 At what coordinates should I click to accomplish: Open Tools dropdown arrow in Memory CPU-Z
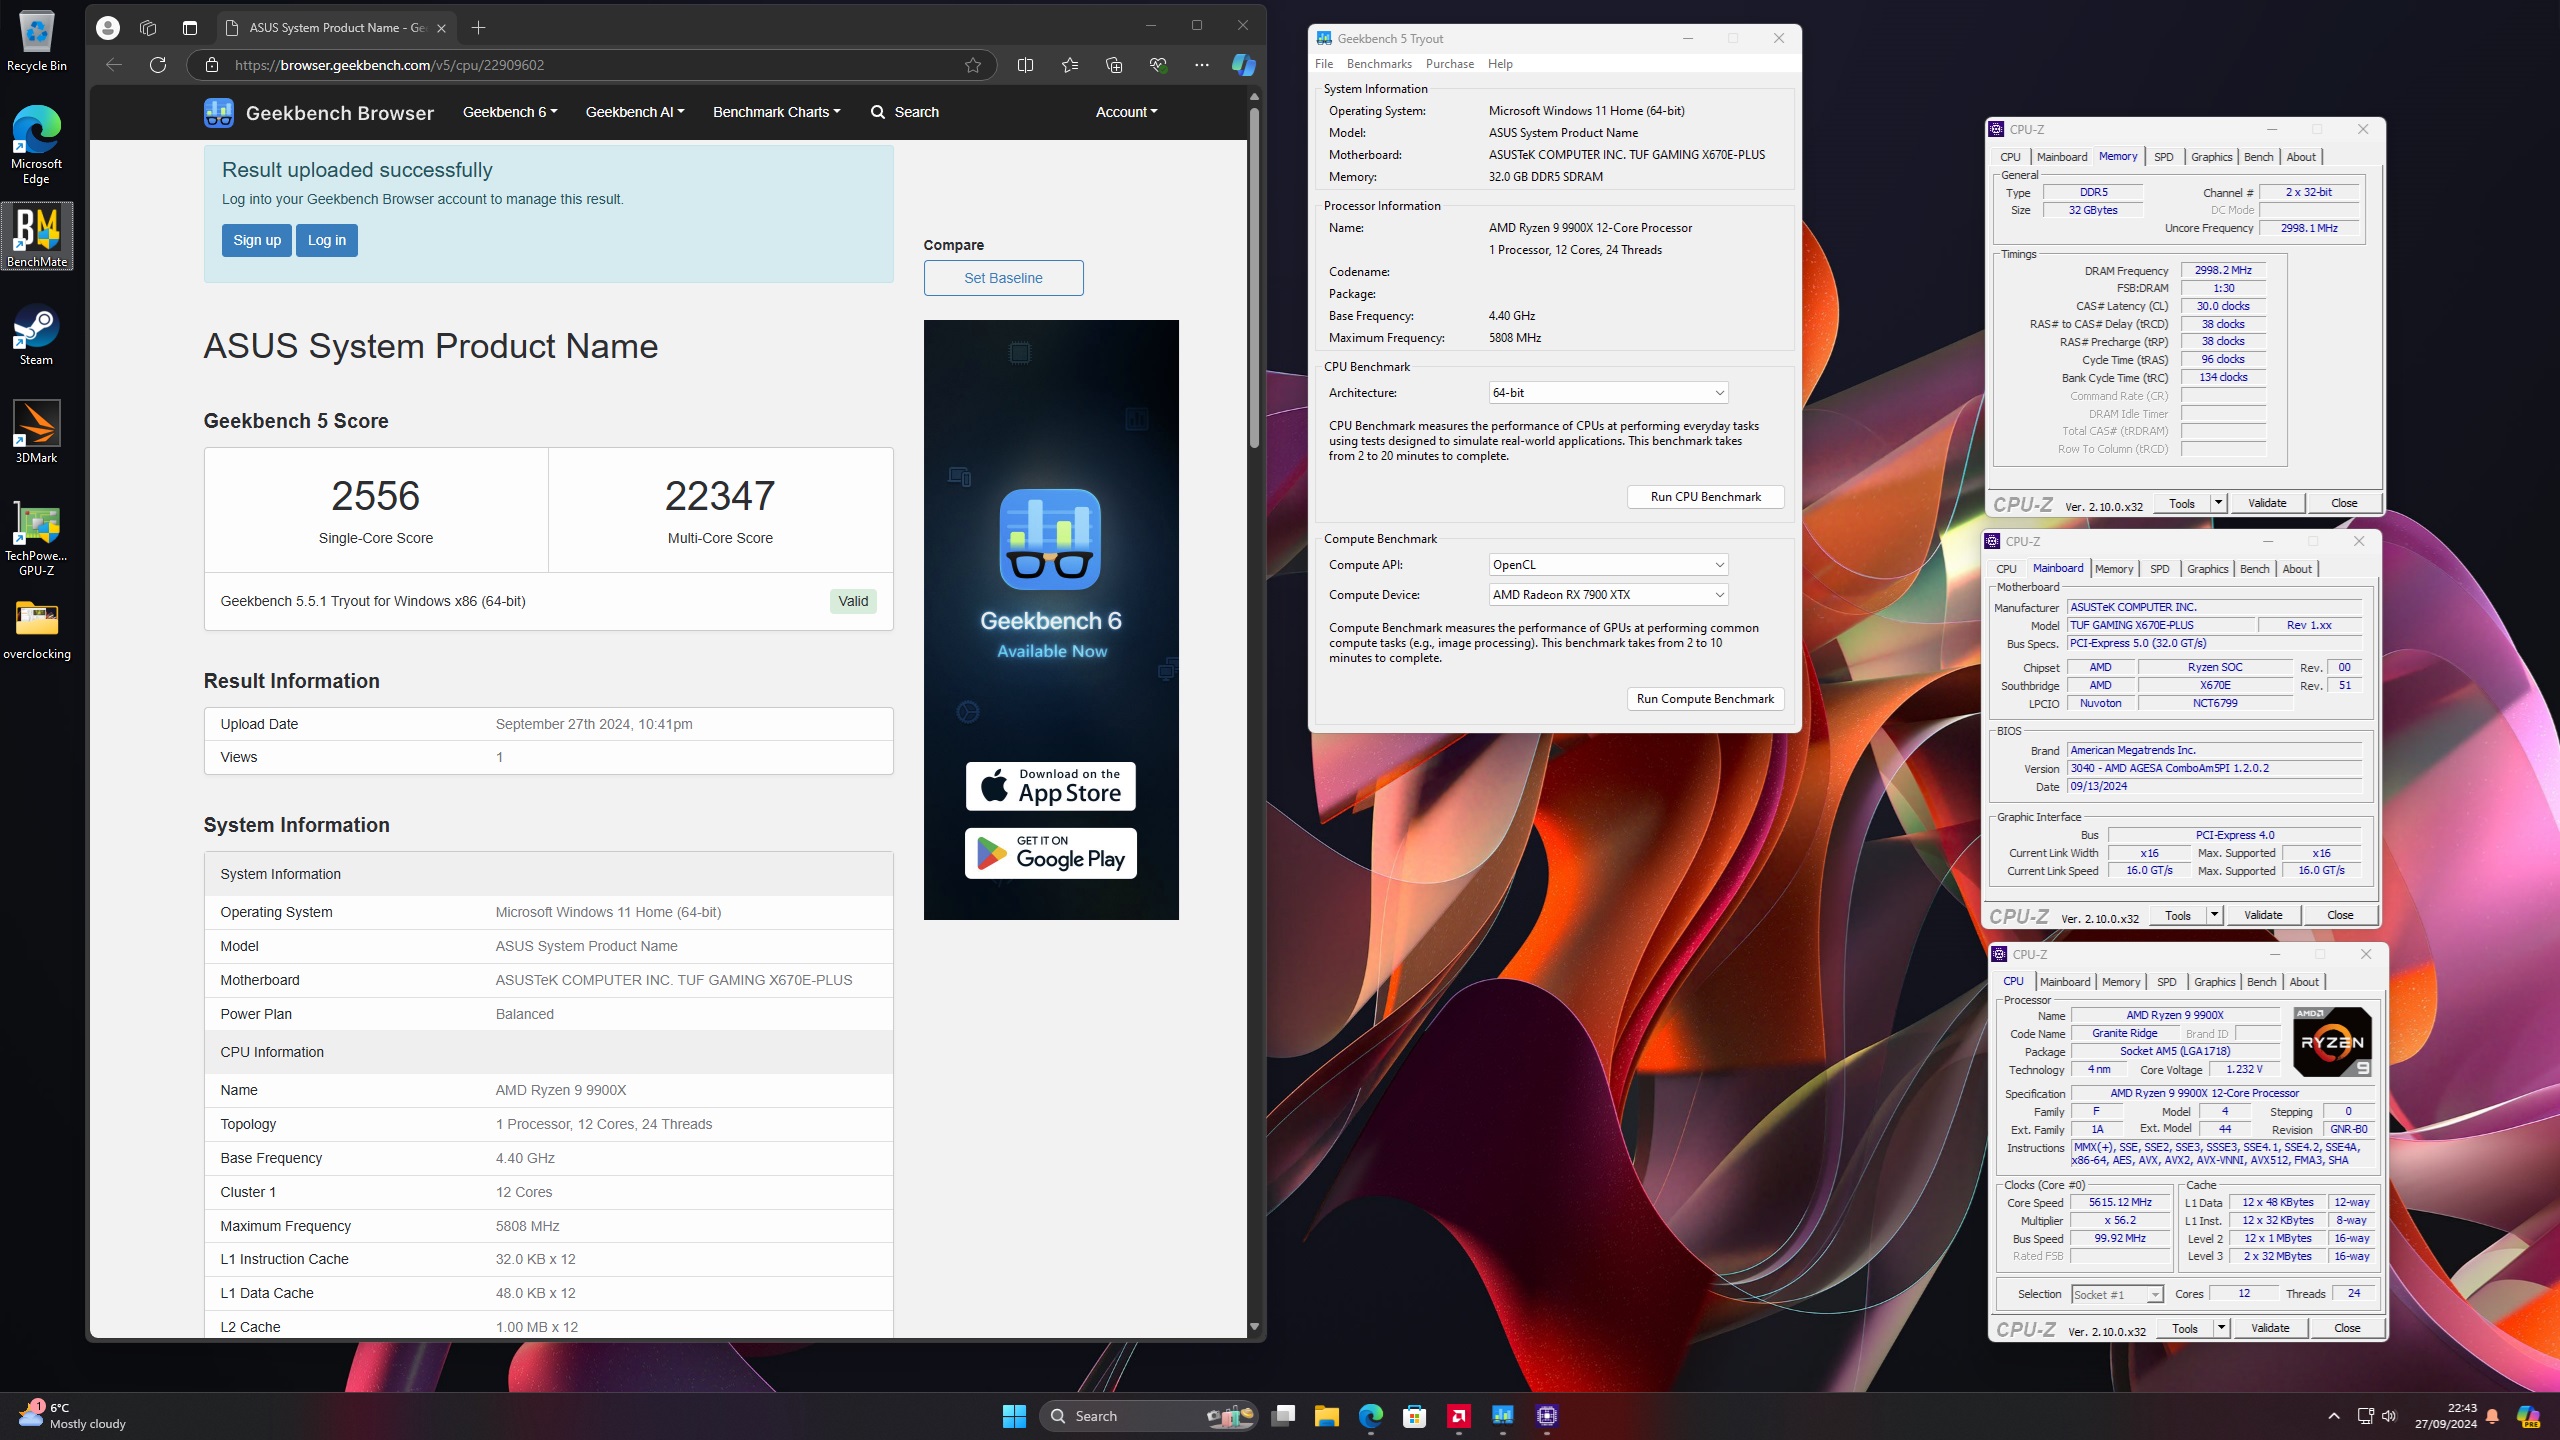[x=2219, y=503]
